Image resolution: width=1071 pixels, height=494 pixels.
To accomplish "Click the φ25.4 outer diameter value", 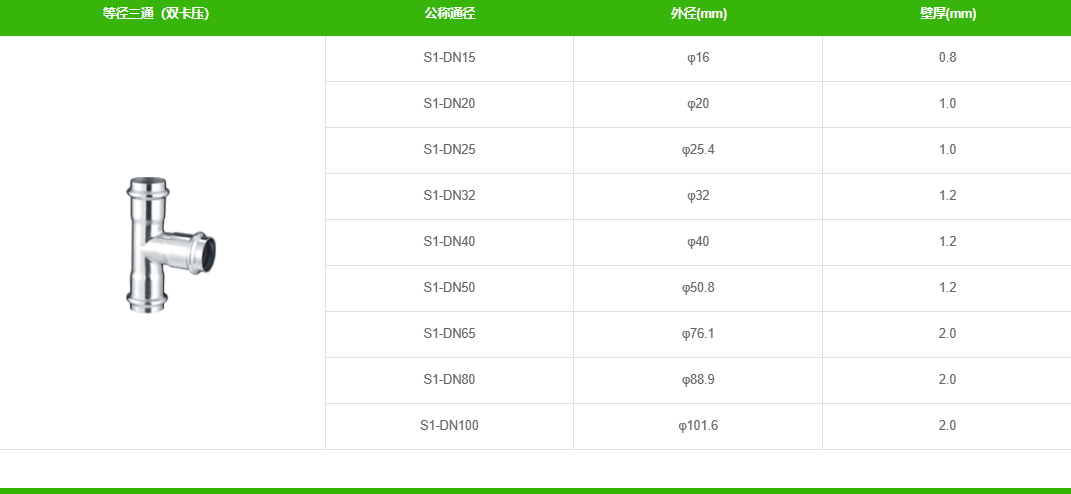I will click(x=698, y=150).
